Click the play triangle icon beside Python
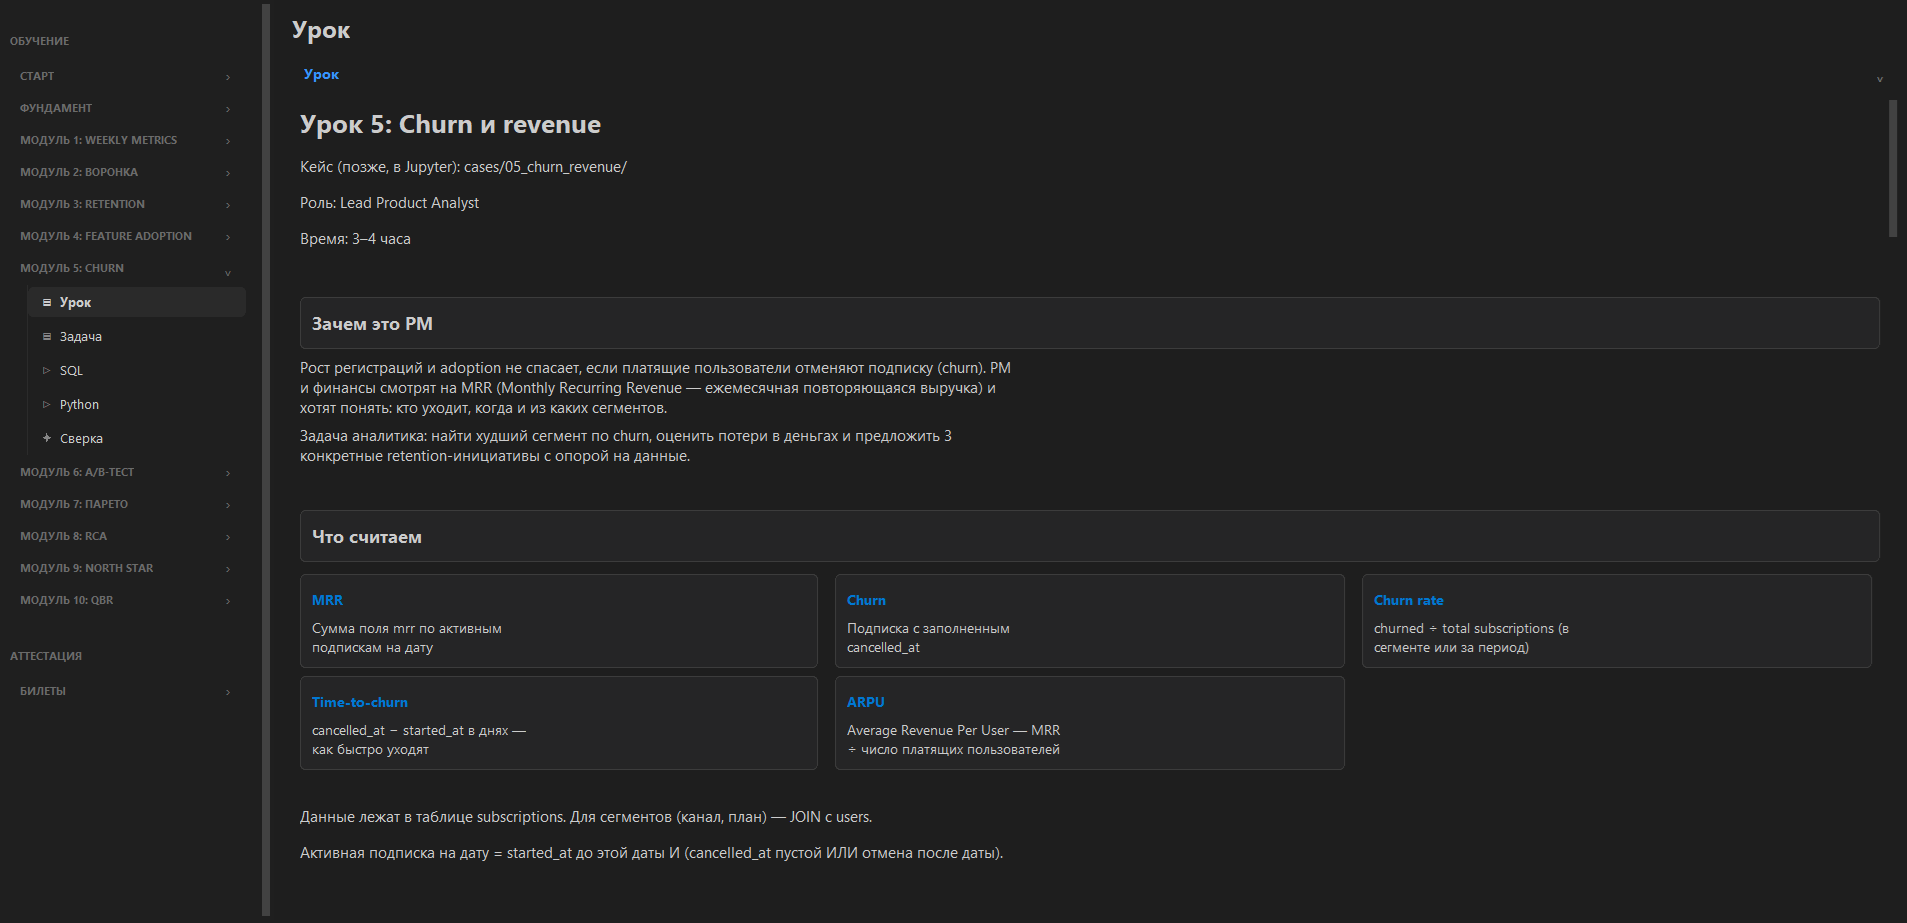Image resolution: width=1907 pixels, height=923 pixels. point(46,404)
